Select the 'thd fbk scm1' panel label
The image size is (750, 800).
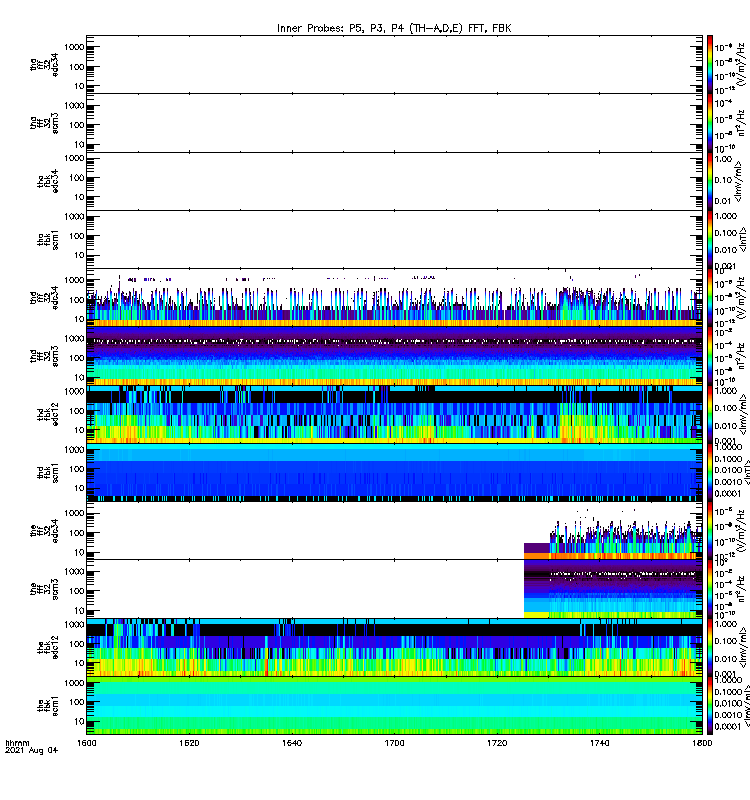pos(48,473)
